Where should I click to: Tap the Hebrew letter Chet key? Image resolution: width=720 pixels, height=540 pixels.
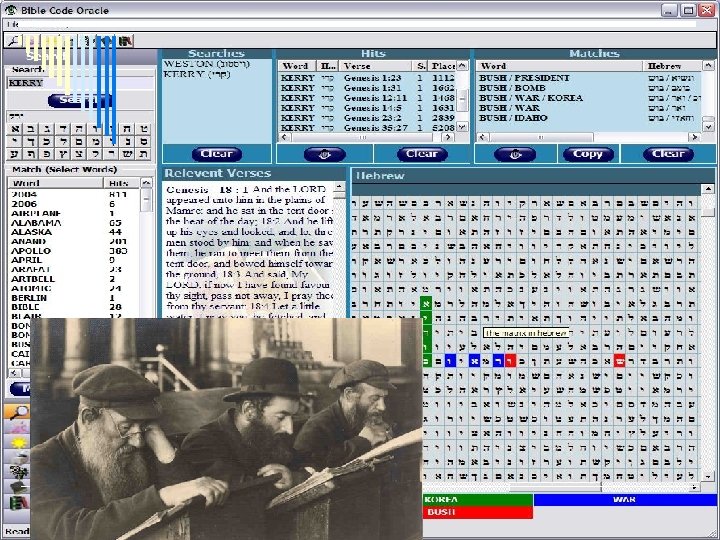127,129
